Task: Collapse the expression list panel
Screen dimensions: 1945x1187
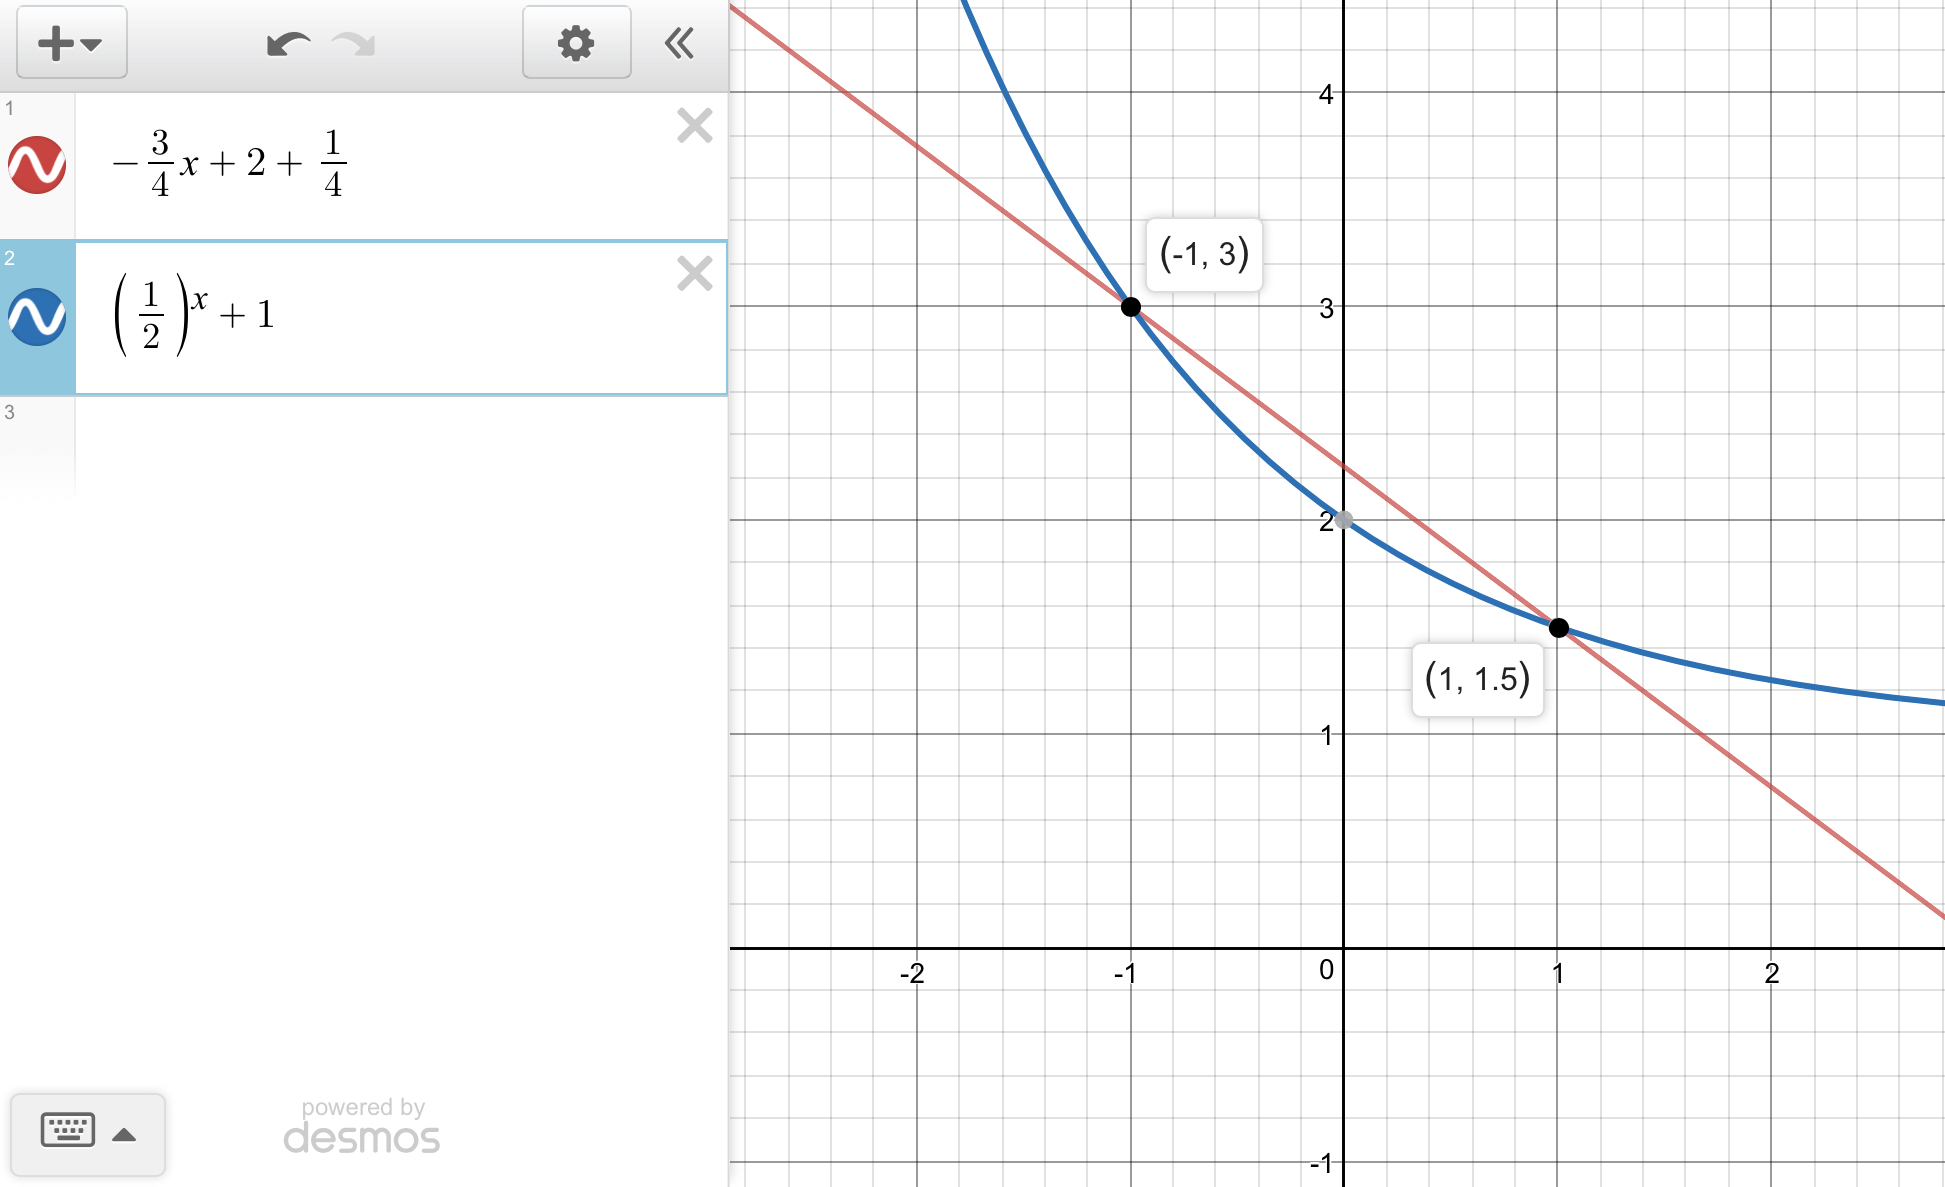Action: point(679,43)
